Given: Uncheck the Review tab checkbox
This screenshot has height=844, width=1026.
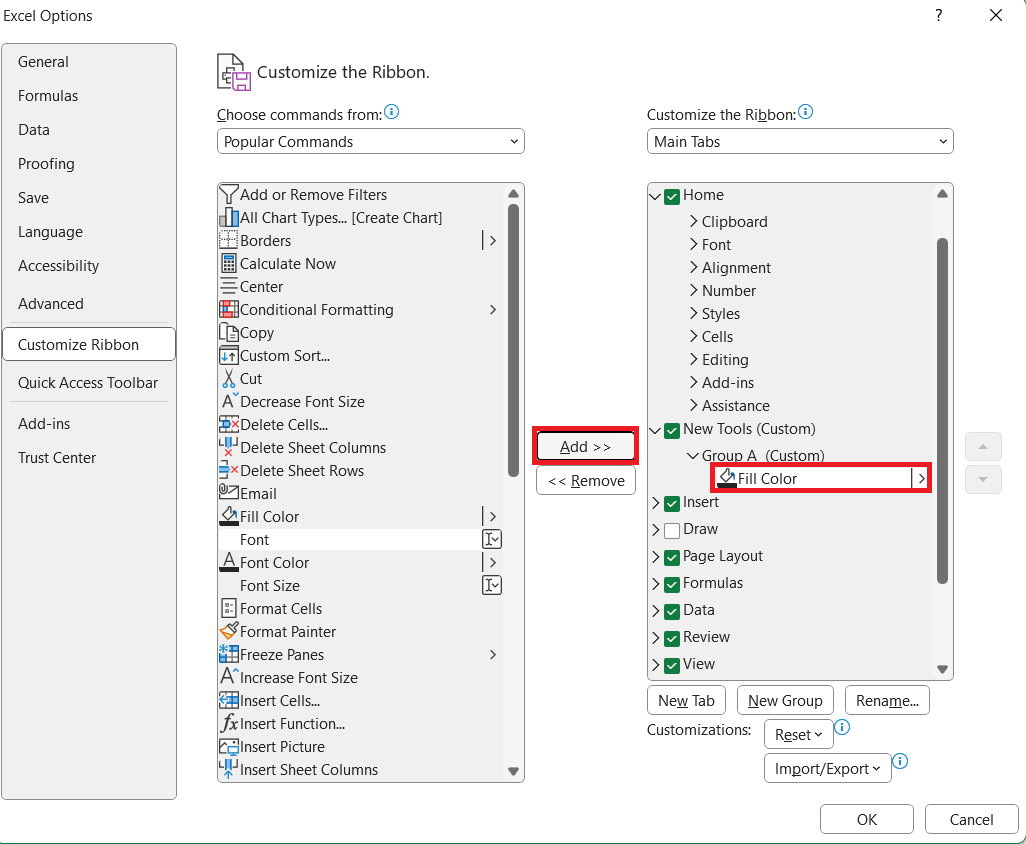Looking at the screenshot, I should click(671, 639).
